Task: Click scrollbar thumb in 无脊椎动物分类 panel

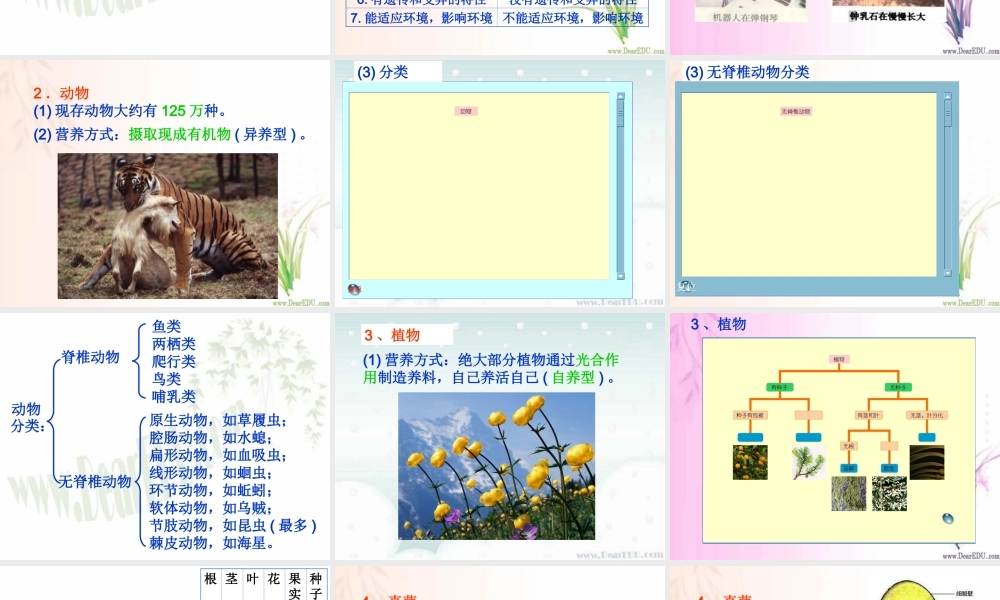Action: point(948,114)
